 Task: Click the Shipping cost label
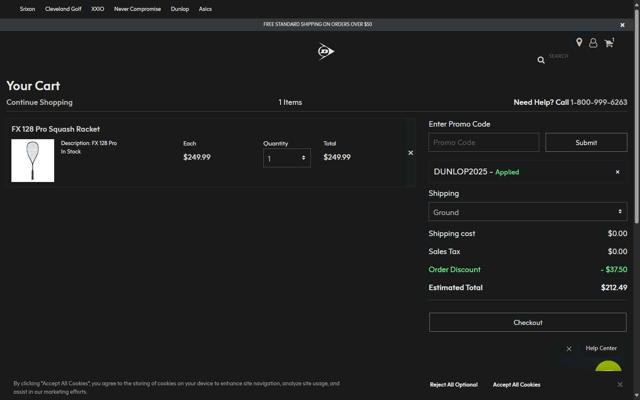(451, 233)
